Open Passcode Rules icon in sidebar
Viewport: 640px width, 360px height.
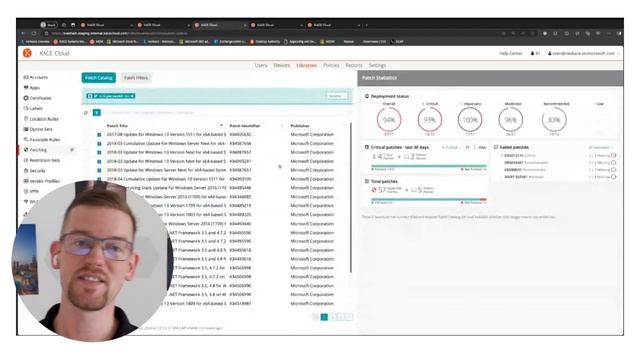pyautogui.click(x=26, y=140)
